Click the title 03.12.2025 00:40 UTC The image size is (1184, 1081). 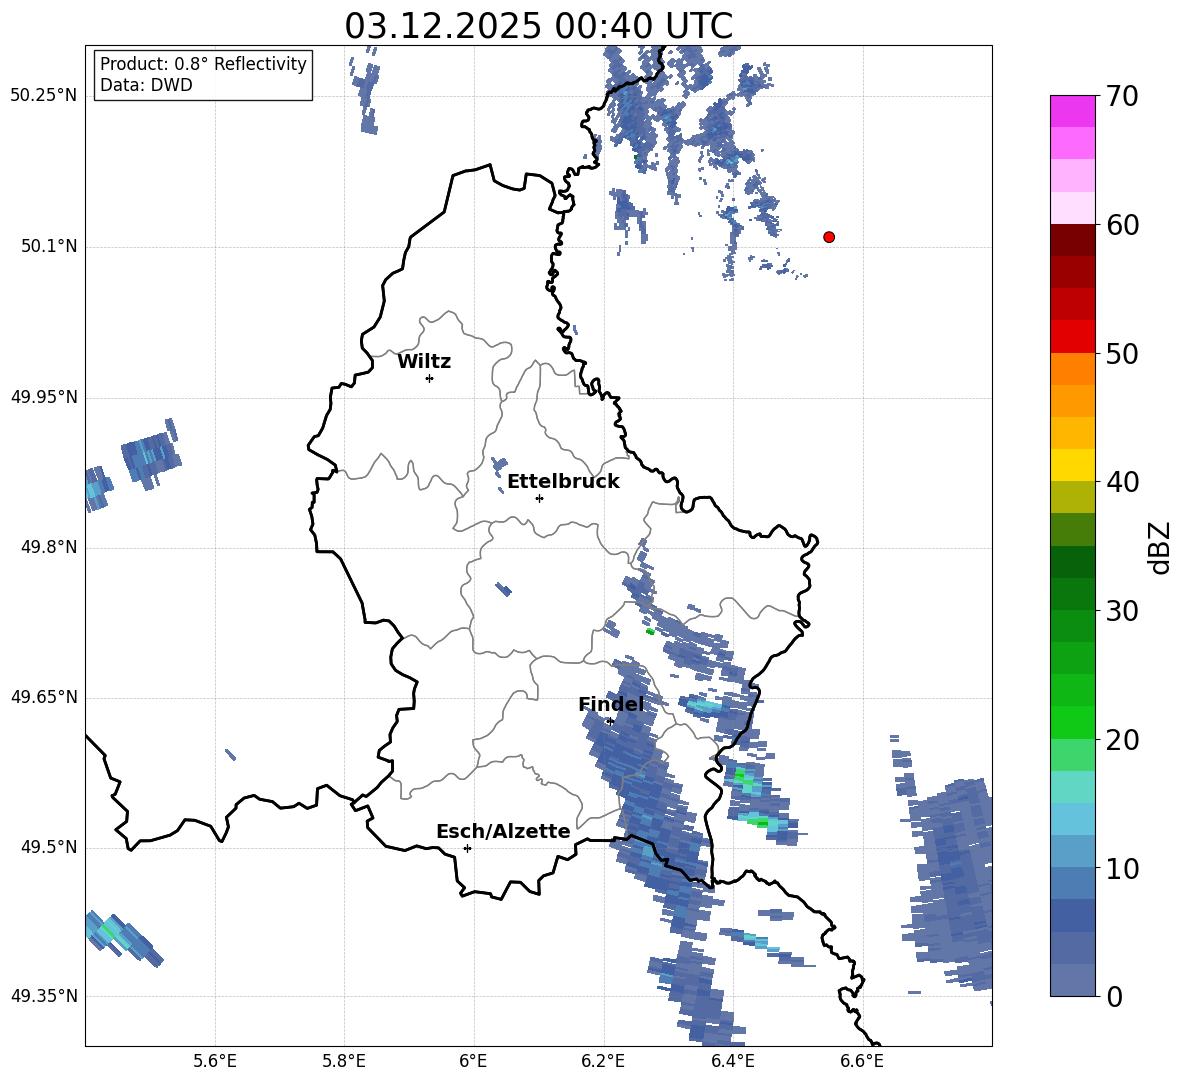538,26
